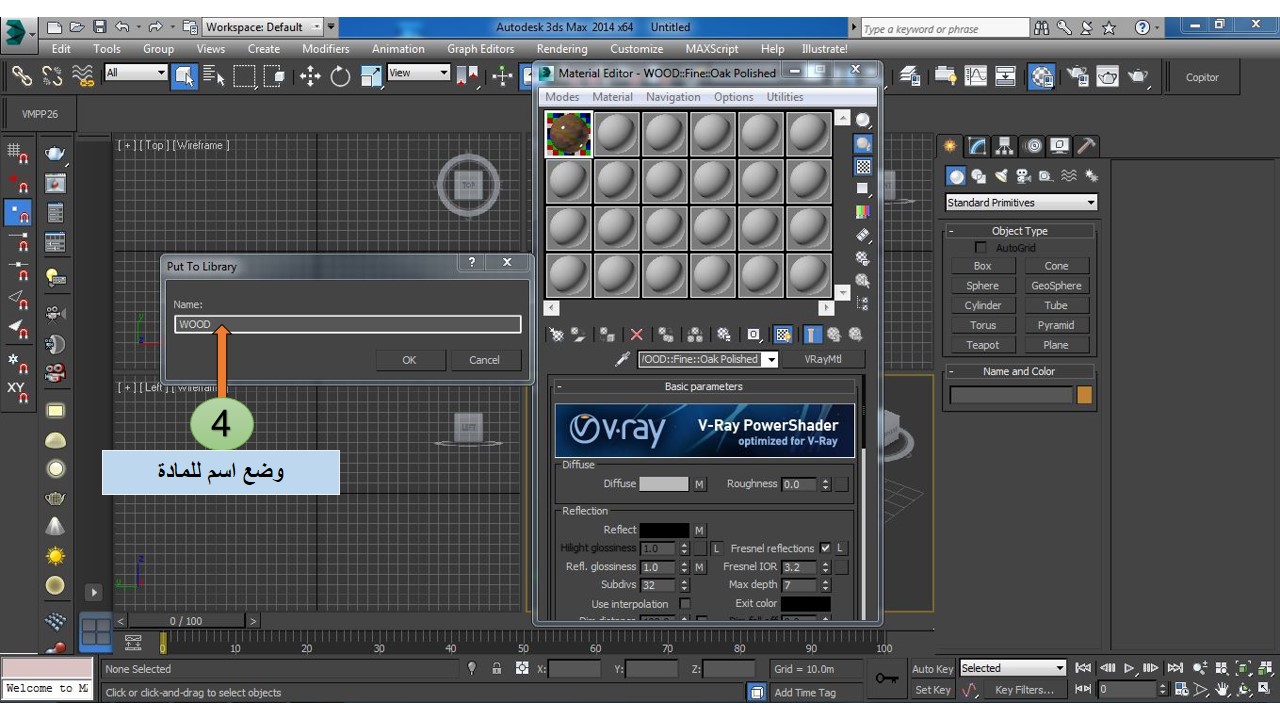This screenshot has height=720, width=1280.
Task: Click the Select and Link tool
Action: pos(21,75)
